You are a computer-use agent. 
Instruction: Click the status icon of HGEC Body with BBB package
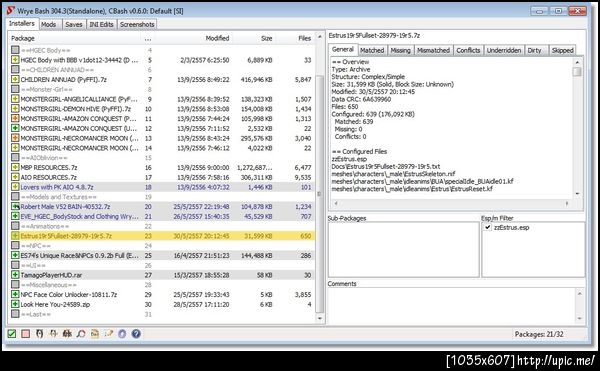15,60
